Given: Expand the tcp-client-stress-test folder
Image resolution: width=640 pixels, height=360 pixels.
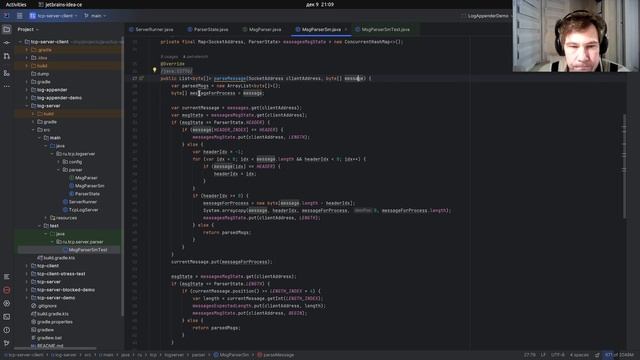Looking at the screenshot, I should click(x=27, y=274).
